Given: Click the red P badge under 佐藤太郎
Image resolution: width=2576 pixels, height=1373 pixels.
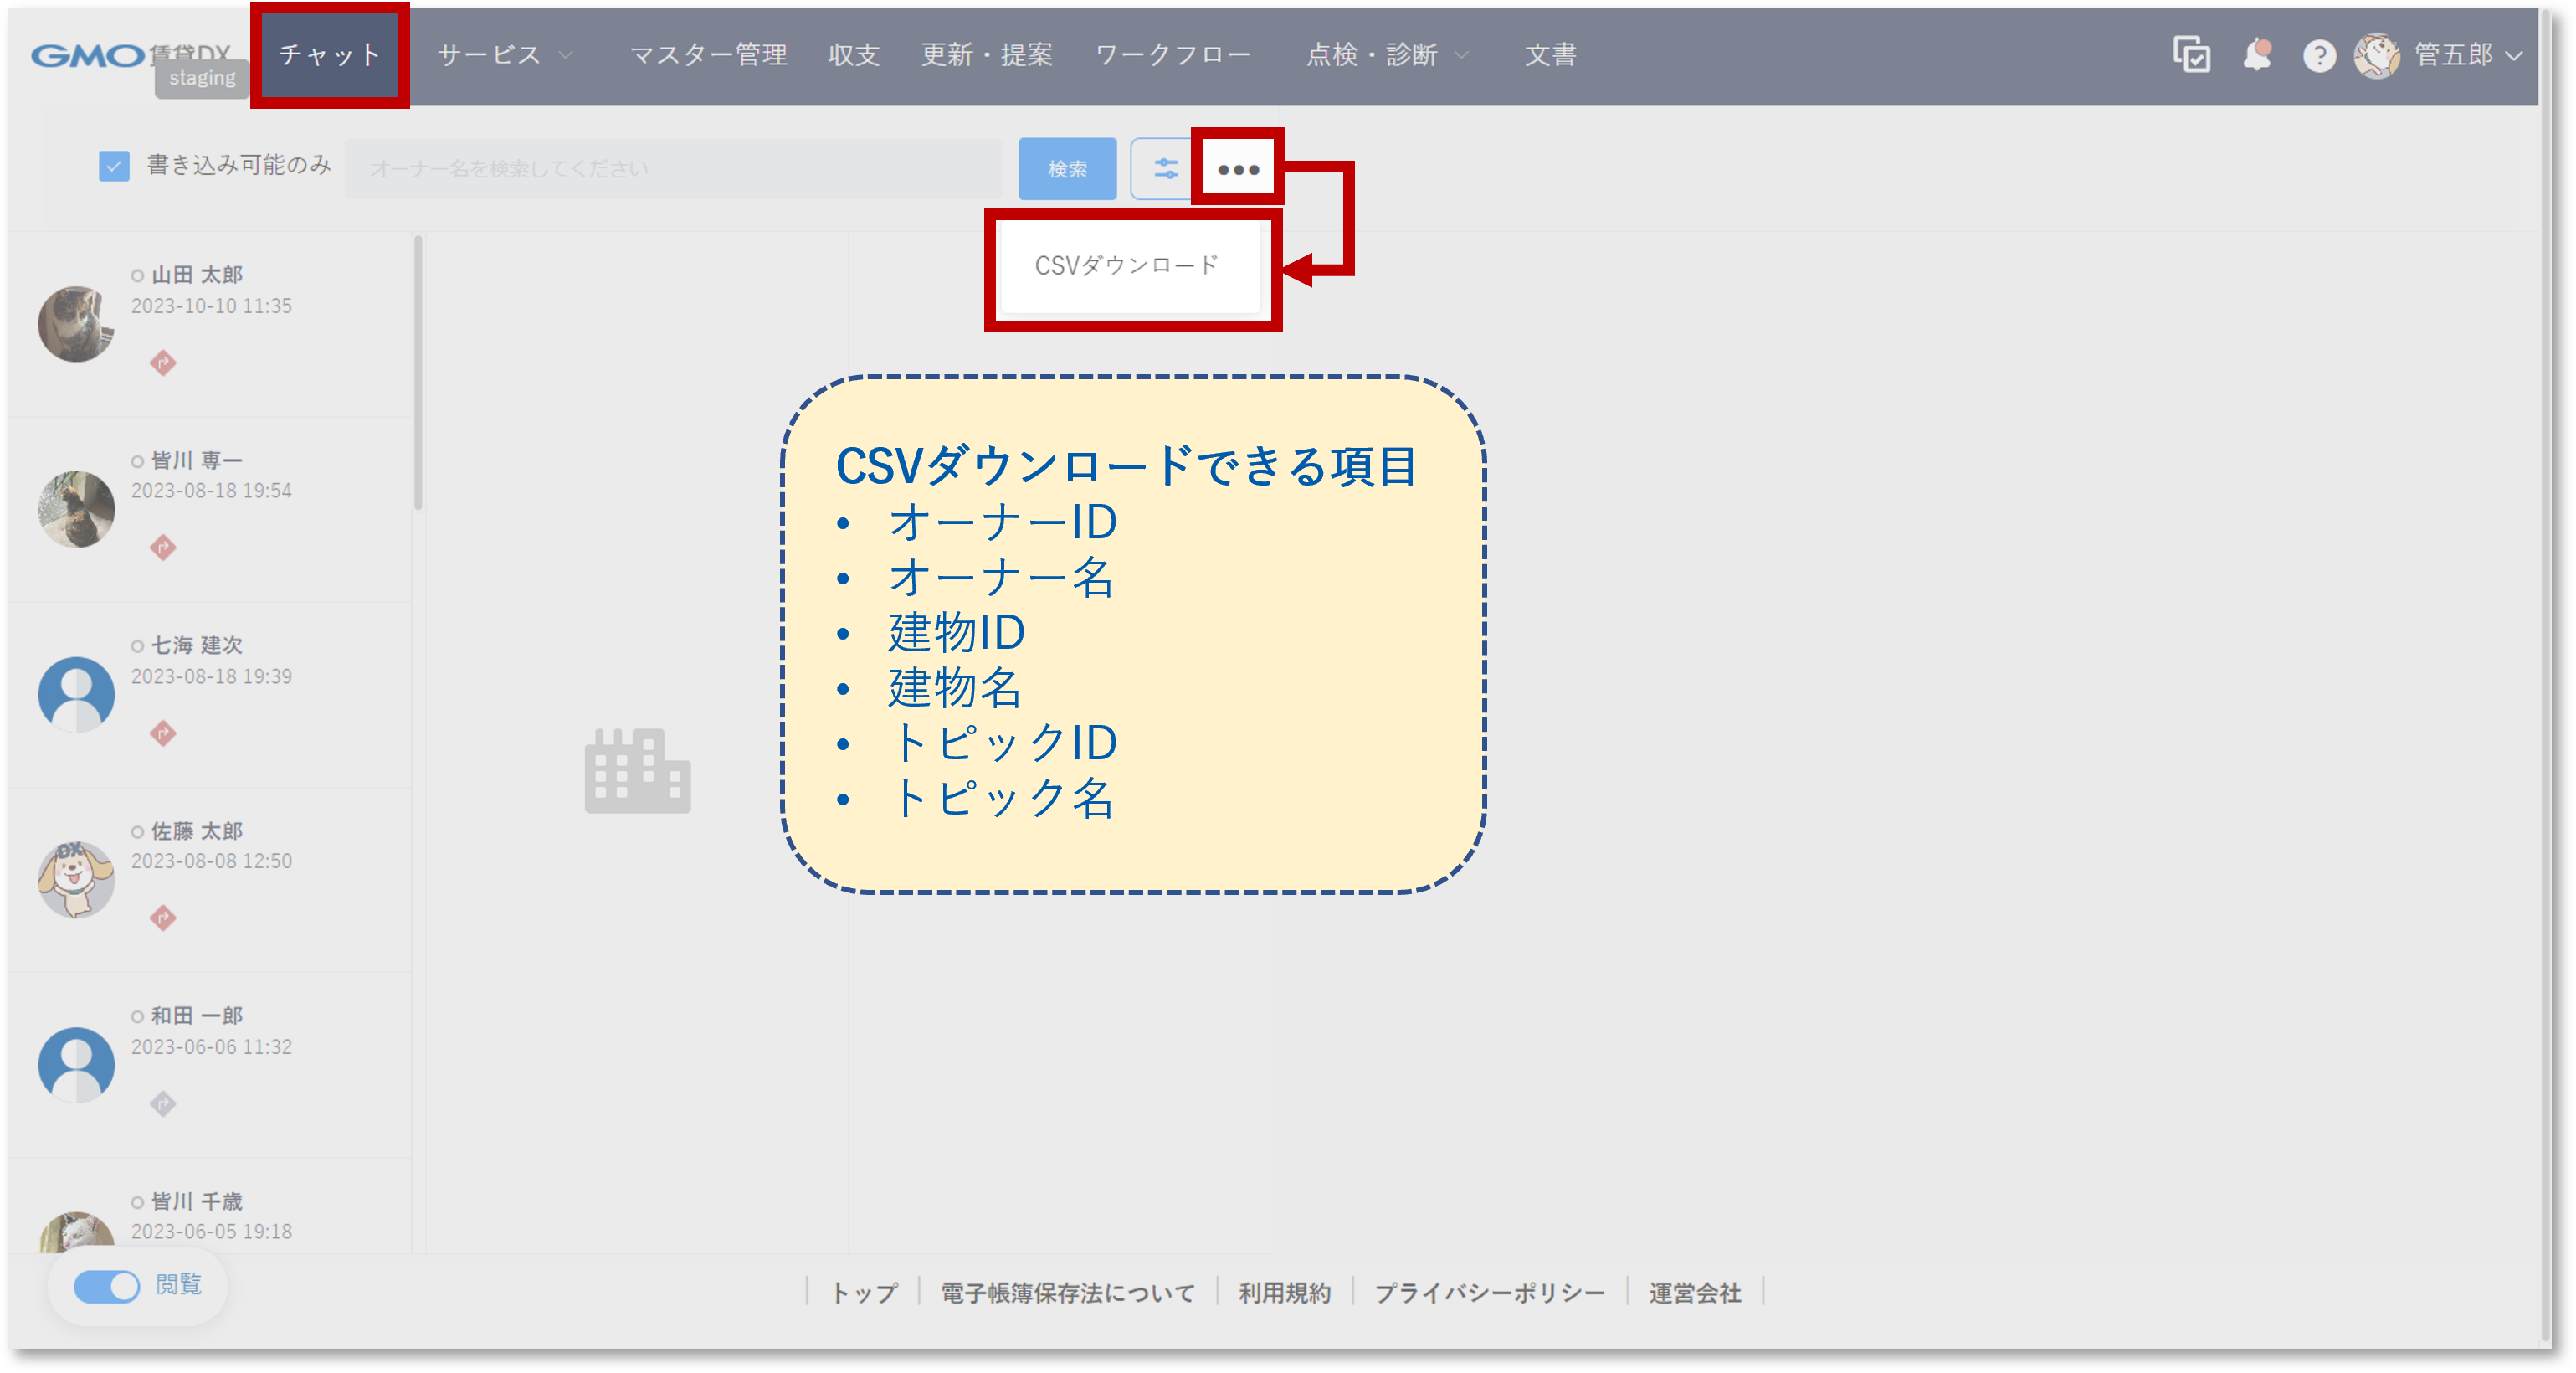Looking at the screenshot, I should 163,919.
